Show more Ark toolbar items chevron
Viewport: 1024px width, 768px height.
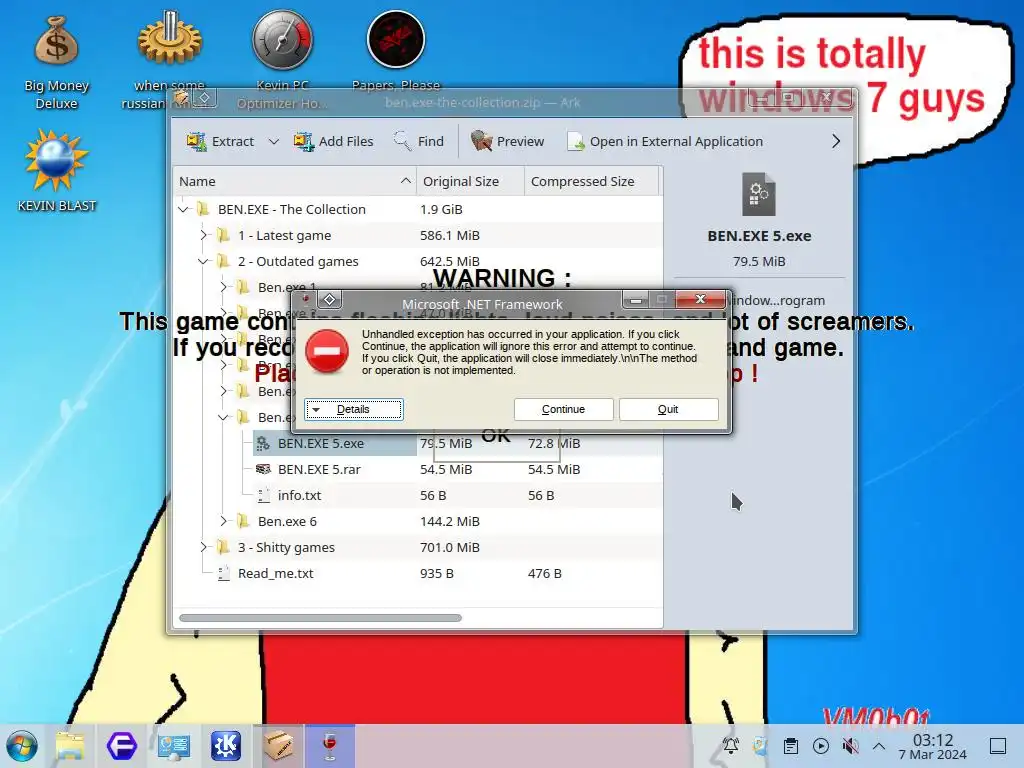[x=836, y=141]
